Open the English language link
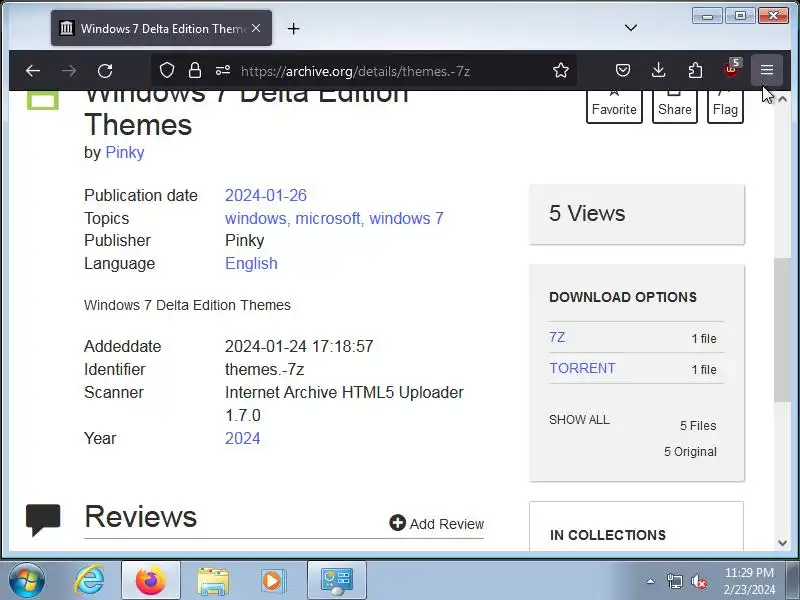 [x=251, y=263]
